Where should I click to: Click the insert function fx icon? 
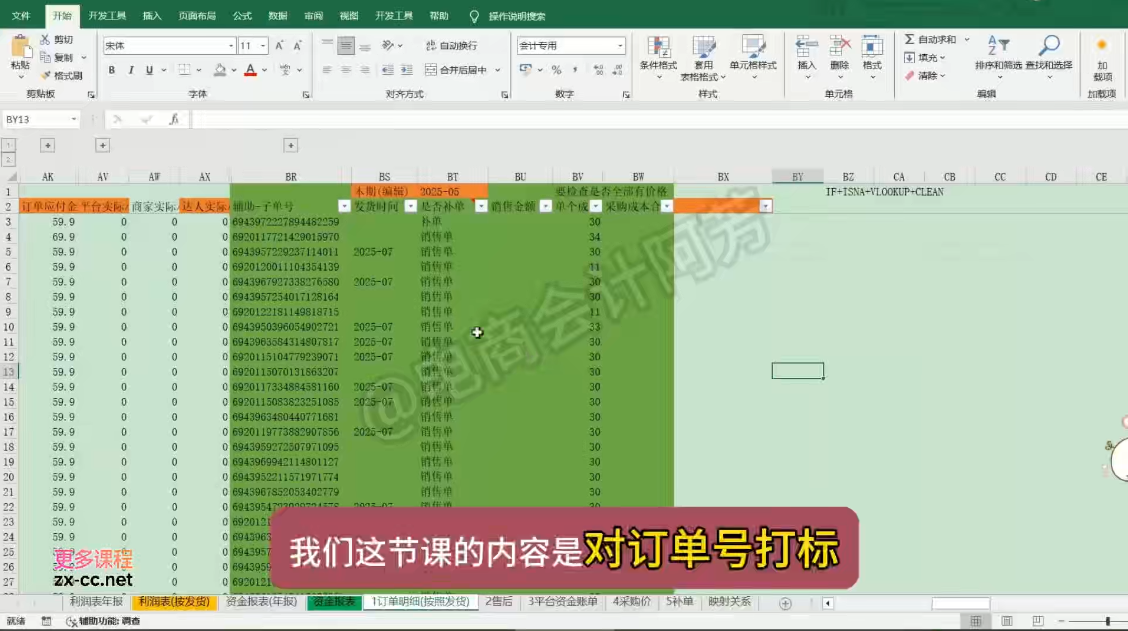pyautogui.click(x=174, y=119)
